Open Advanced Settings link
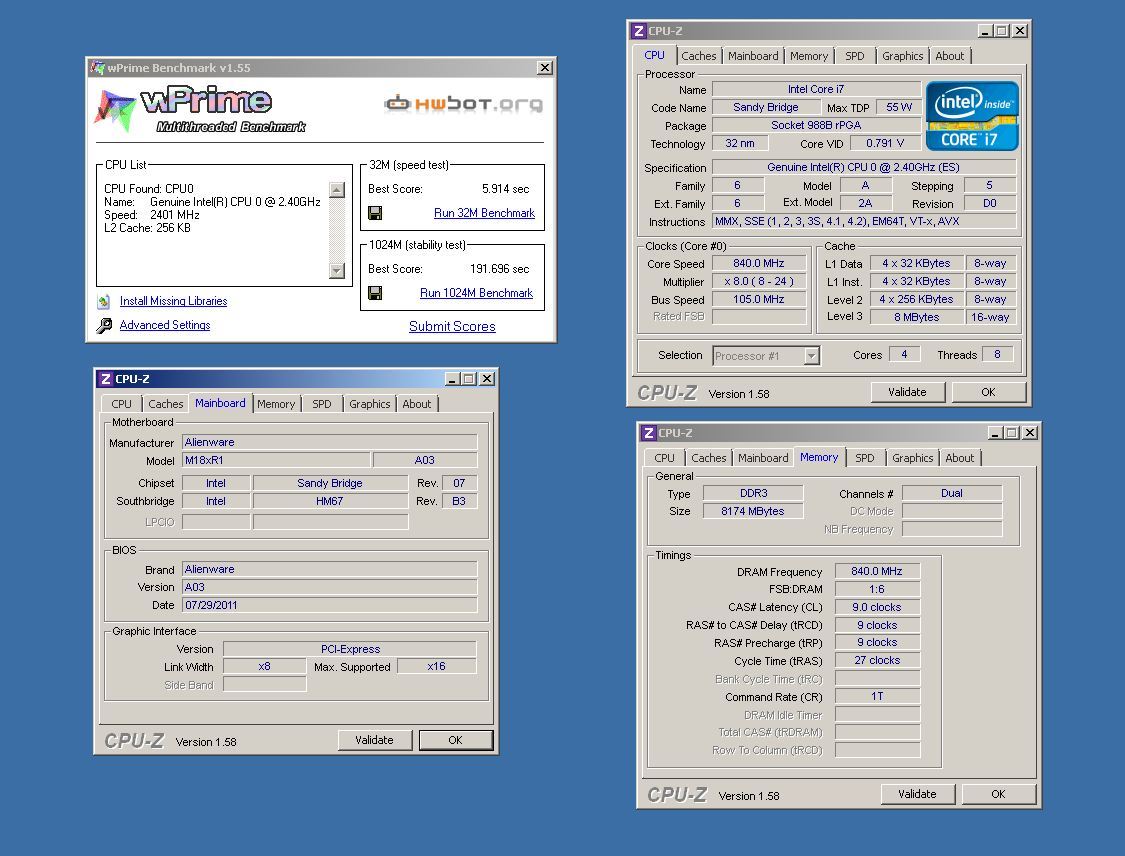This screenshot has height=856, width=1125. [x=165, y=325]
